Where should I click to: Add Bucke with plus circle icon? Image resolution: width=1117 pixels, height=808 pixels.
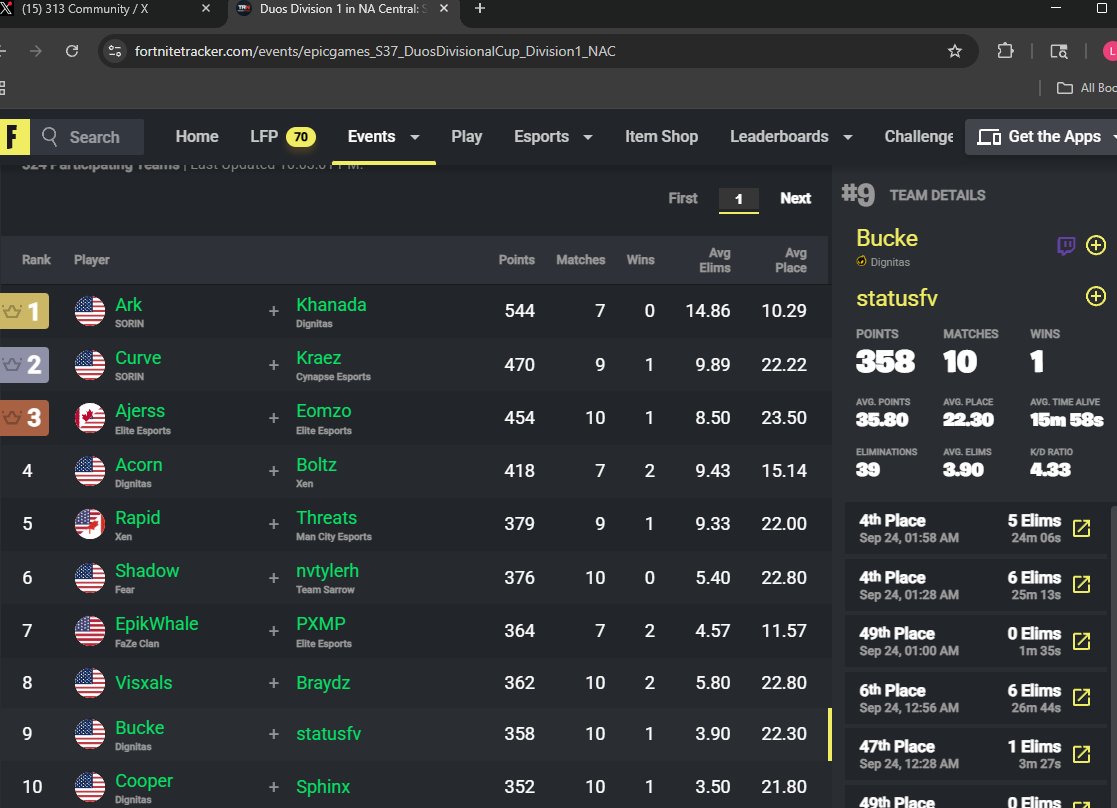(1096, 245)
